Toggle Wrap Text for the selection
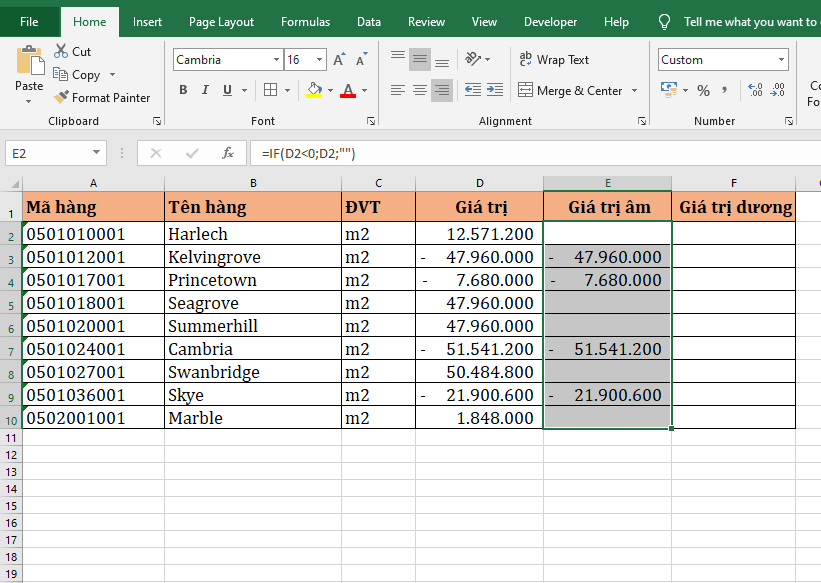 click(x=554, y=60)
